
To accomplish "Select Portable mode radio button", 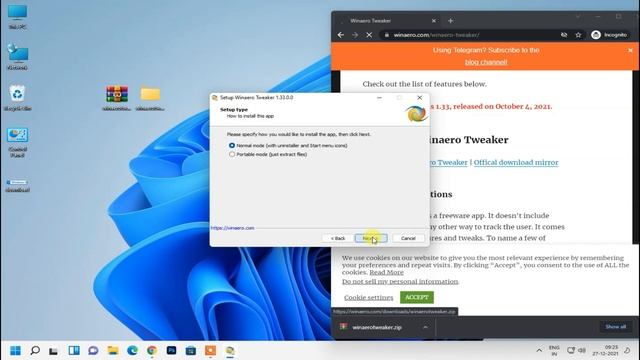I will (232, 154).
